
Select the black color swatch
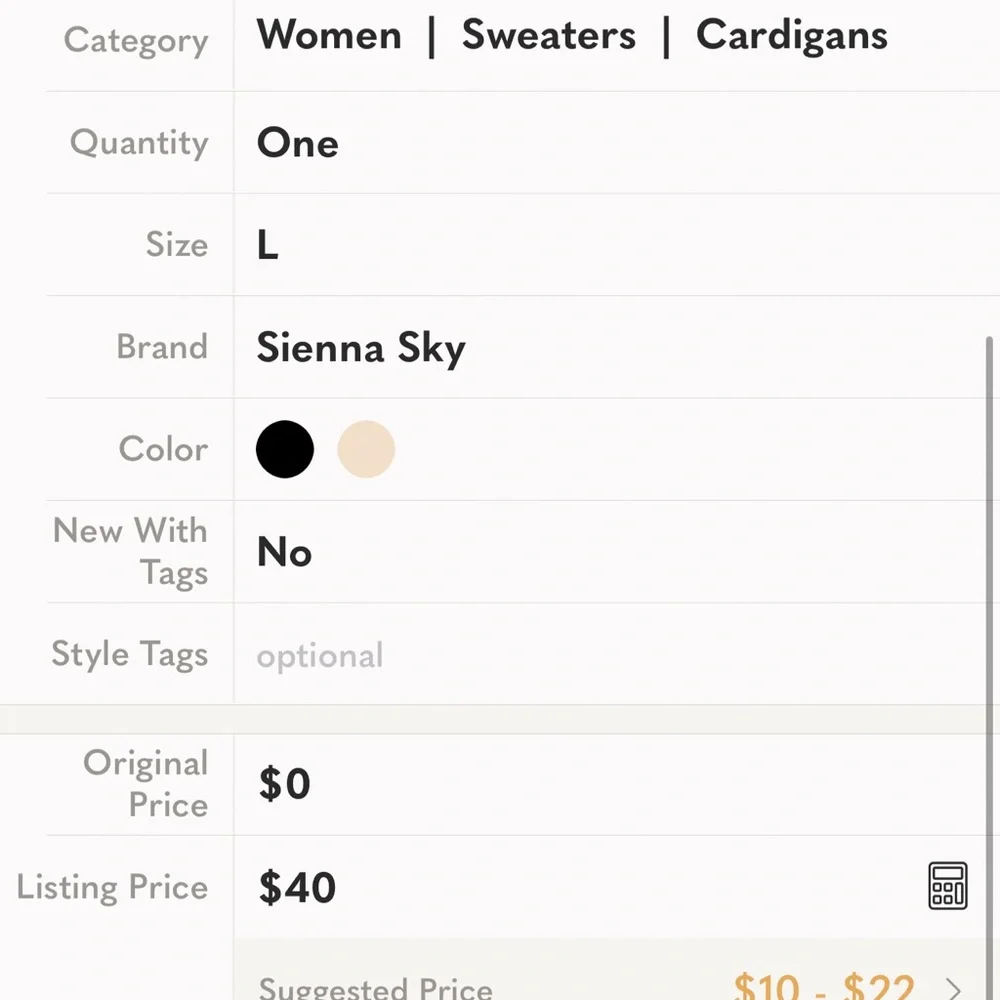284,449
